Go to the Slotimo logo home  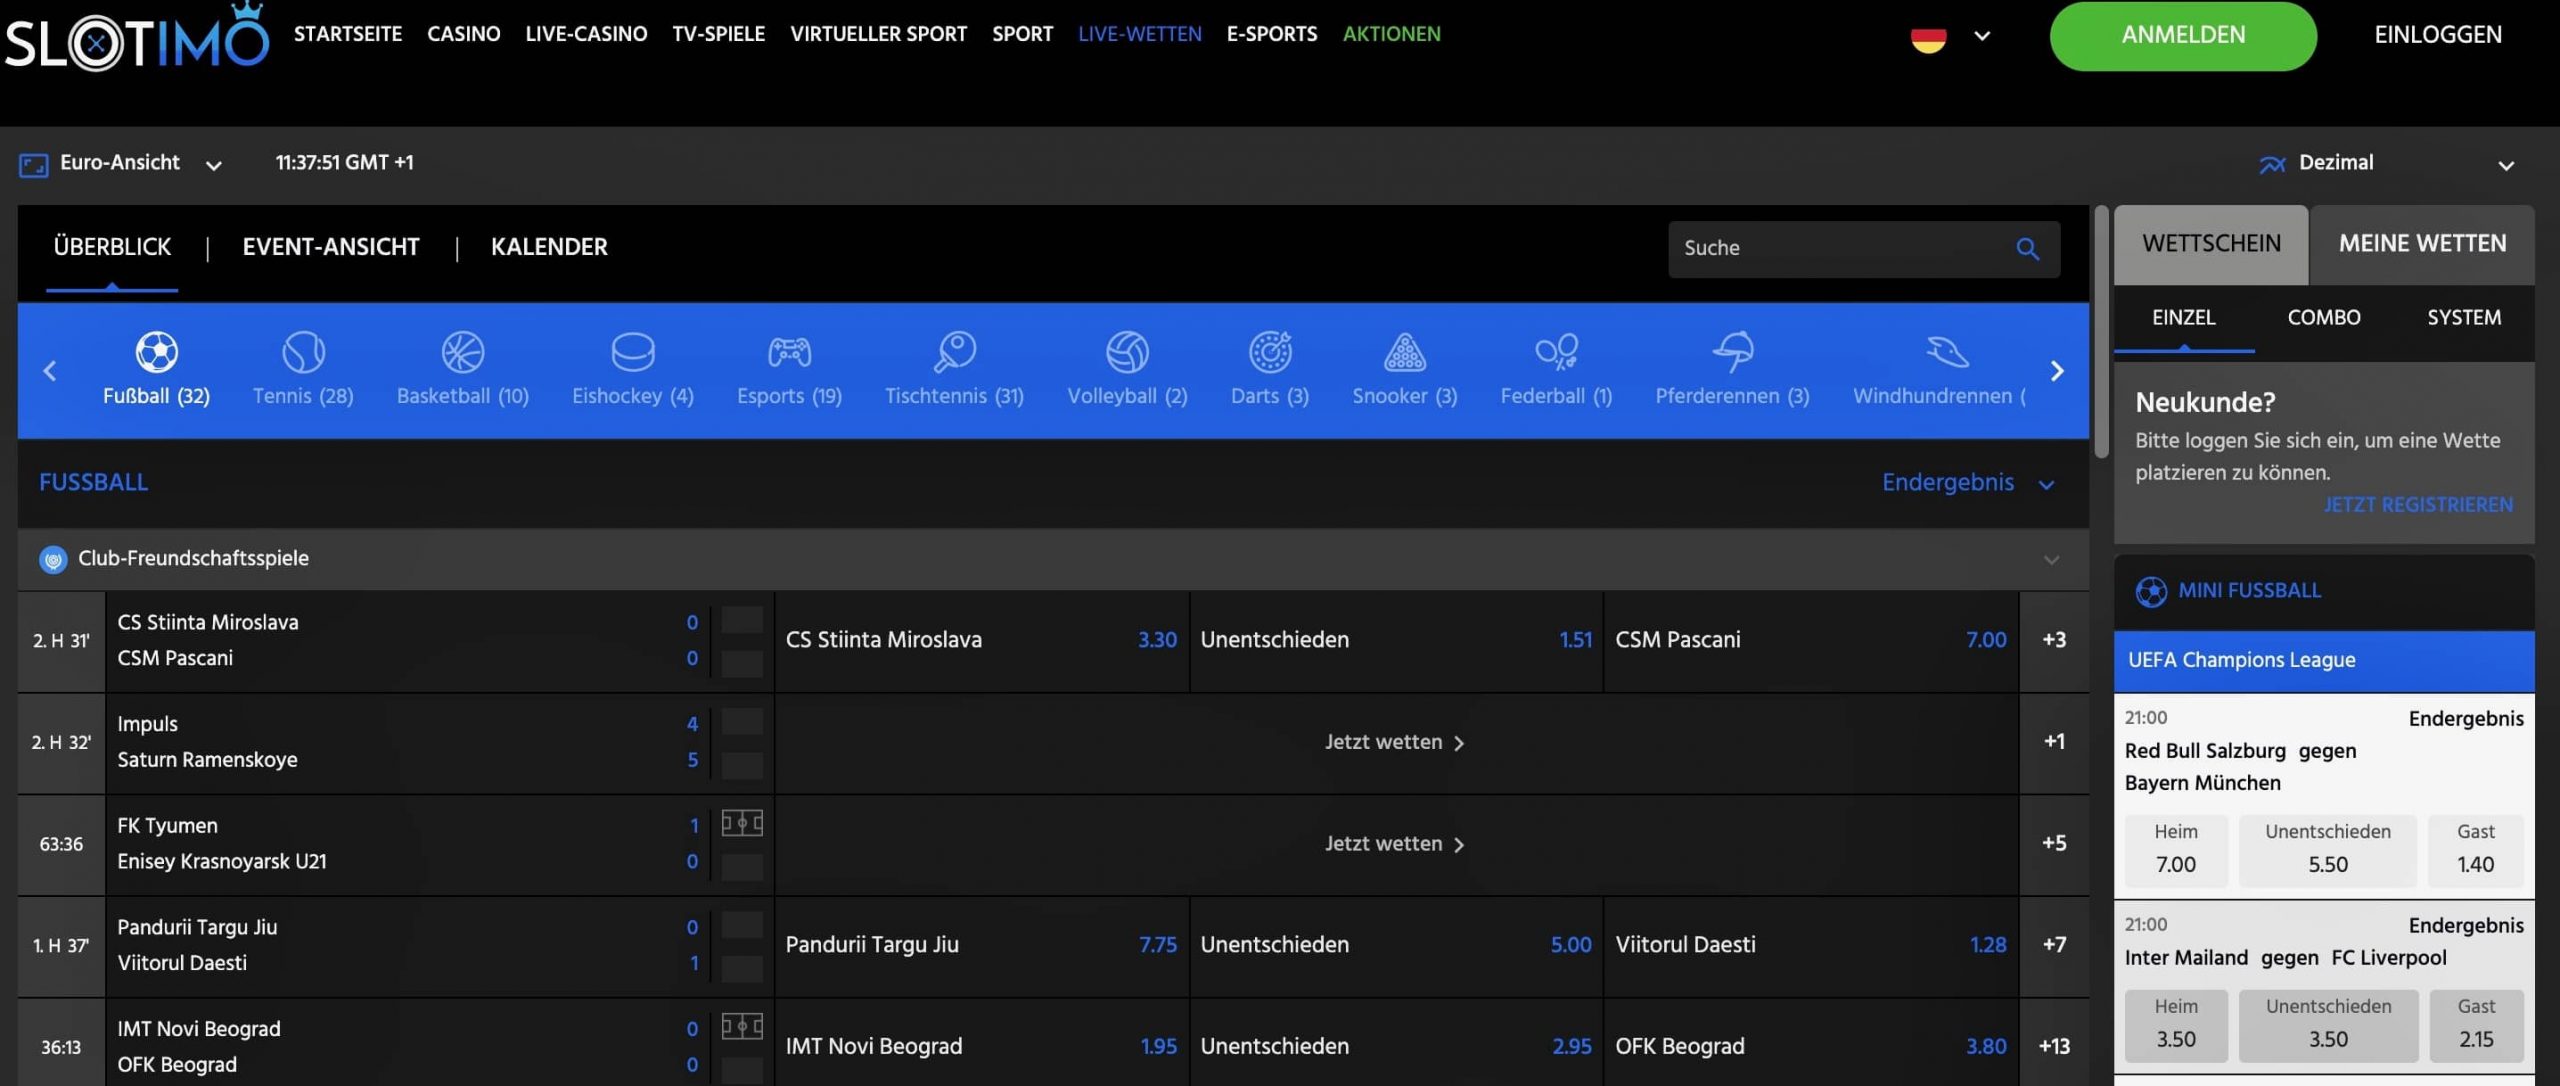137,38
